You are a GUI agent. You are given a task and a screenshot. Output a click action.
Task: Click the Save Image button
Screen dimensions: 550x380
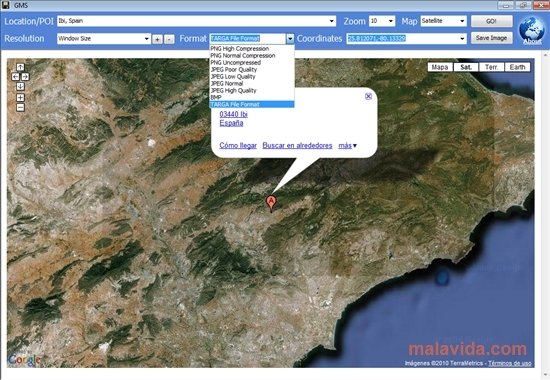[491, 38]
